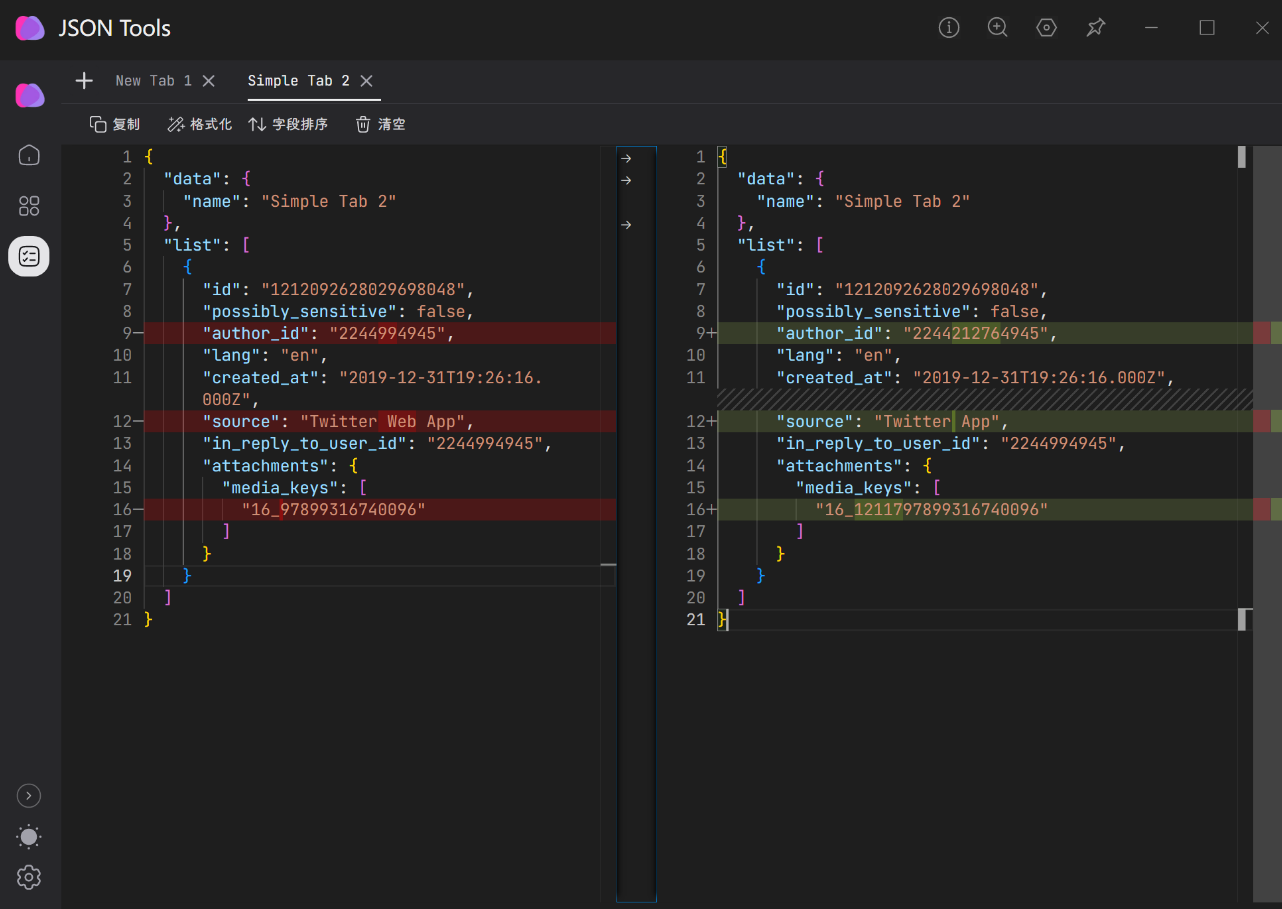Click the 复制 copy button
Image resolution: width=1282 pixels, height=909 pixels.
(114, 124)
